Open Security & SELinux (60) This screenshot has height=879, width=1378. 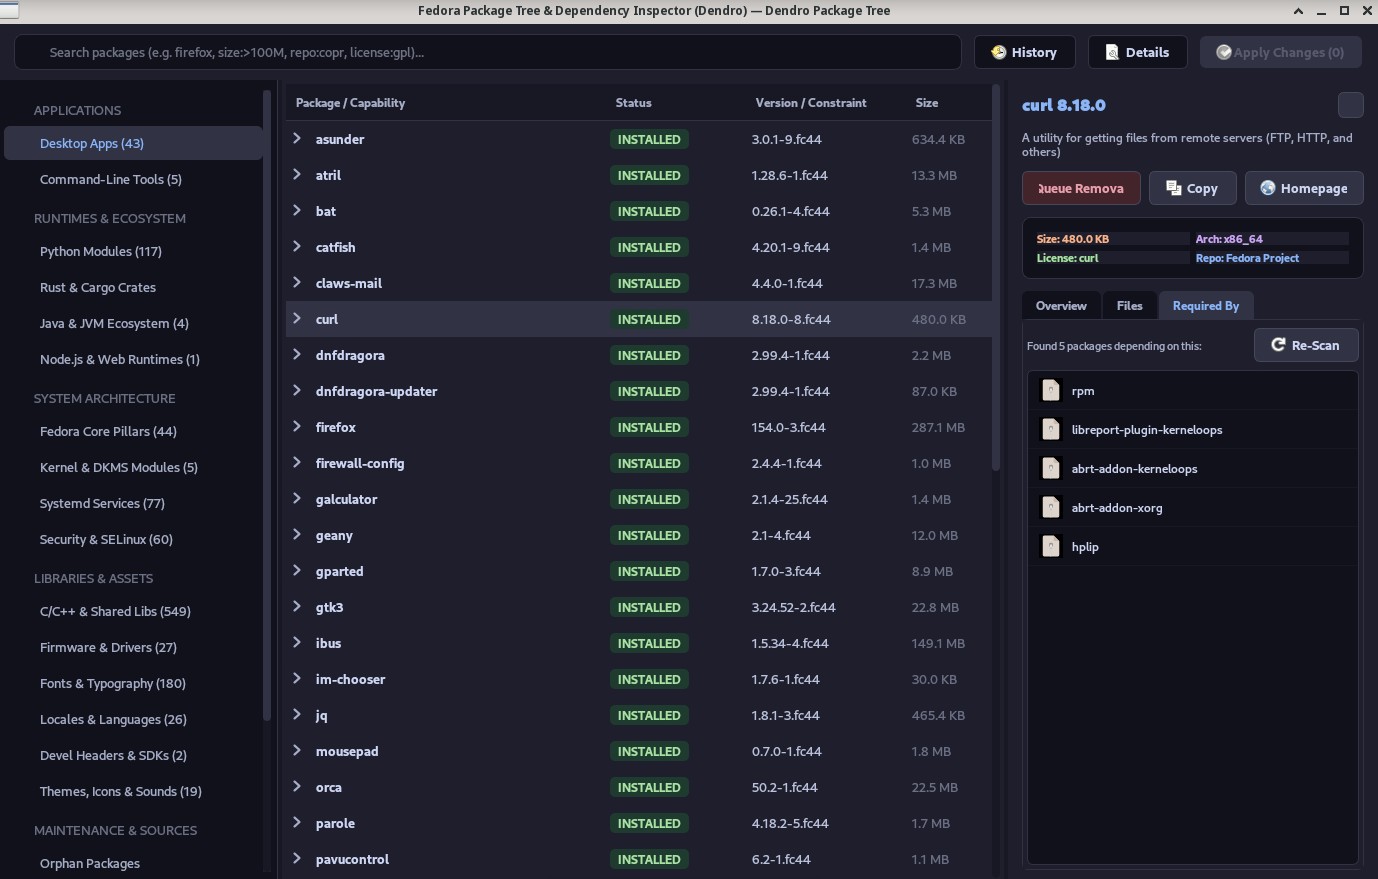(x=133, y=539)
